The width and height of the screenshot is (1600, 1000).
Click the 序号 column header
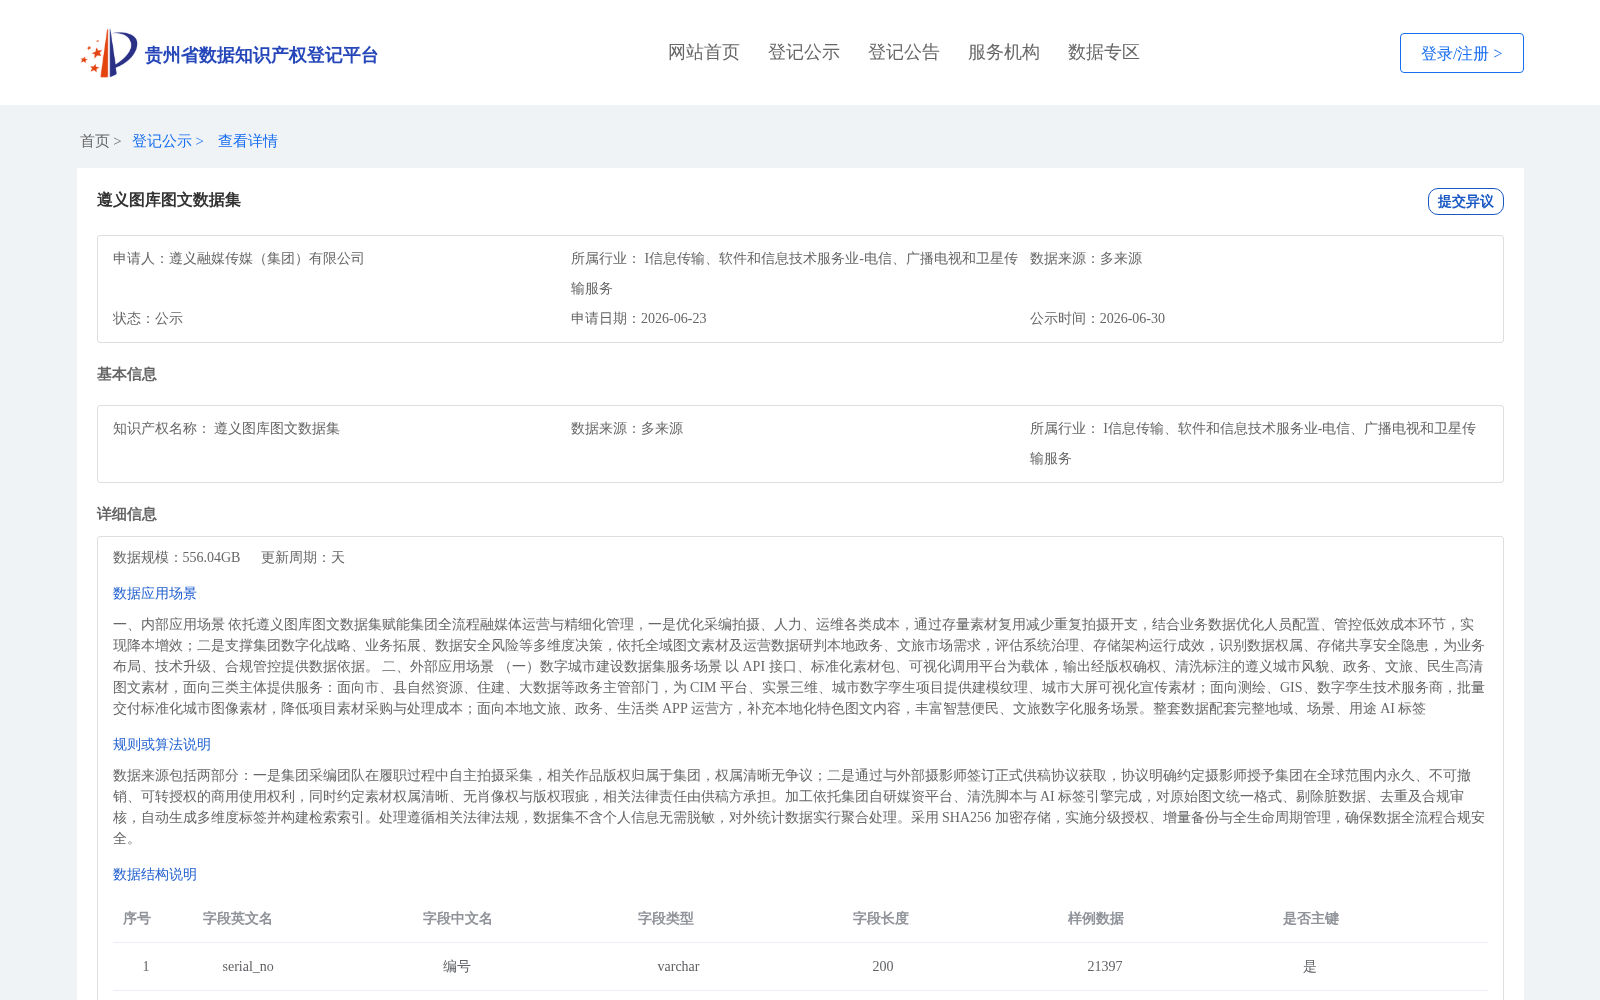point(137,918)
